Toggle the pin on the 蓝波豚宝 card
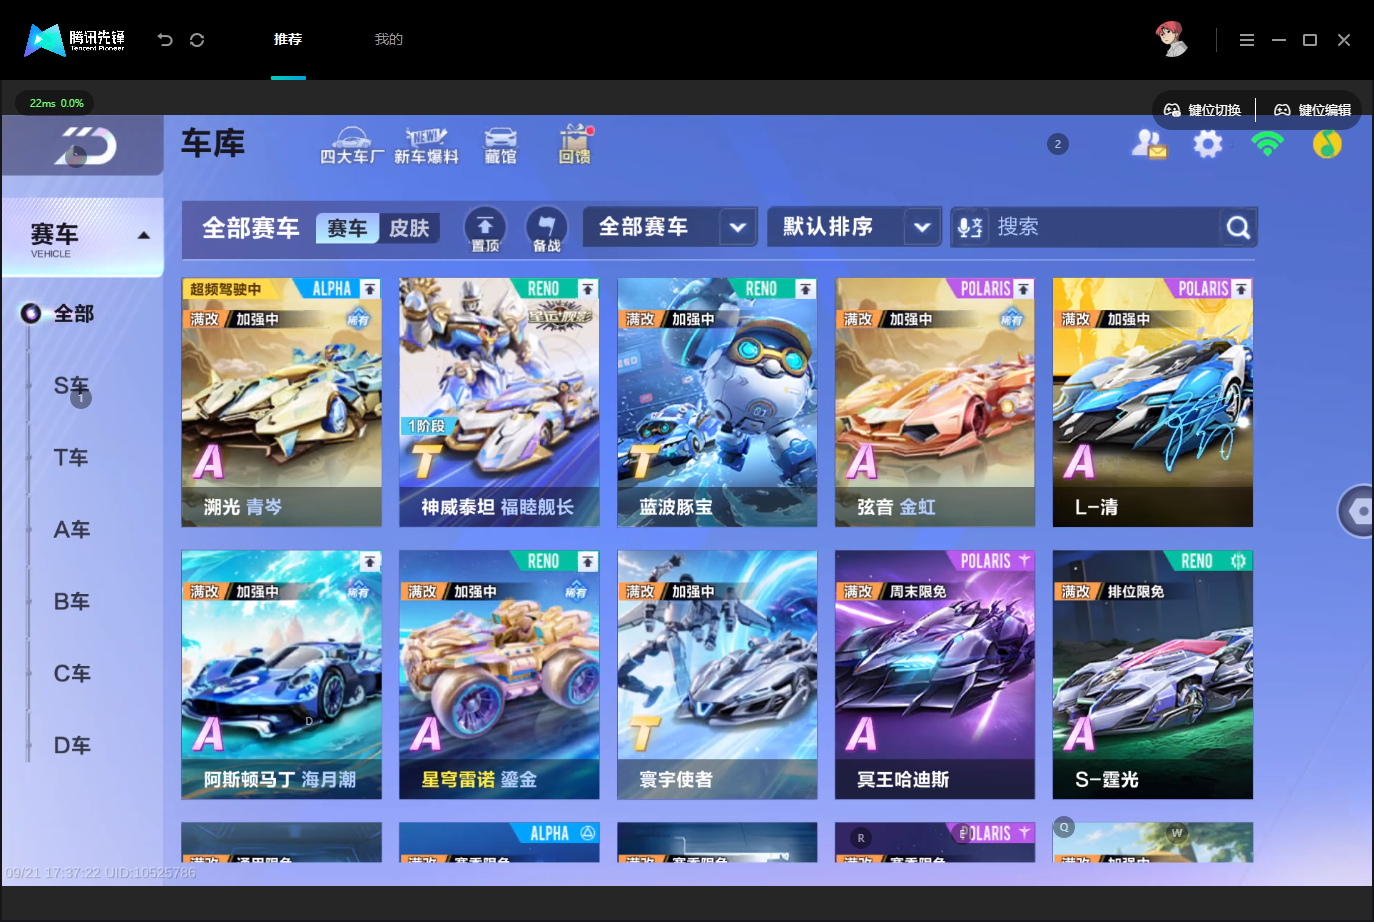 (805, 289)
